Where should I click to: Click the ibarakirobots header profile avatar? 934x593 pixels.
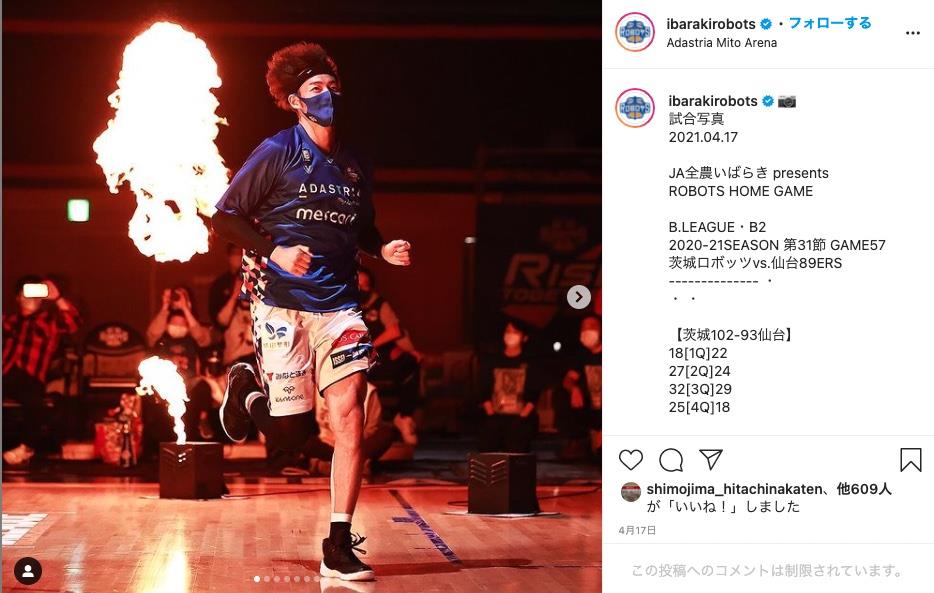click(x=635, y=32)
